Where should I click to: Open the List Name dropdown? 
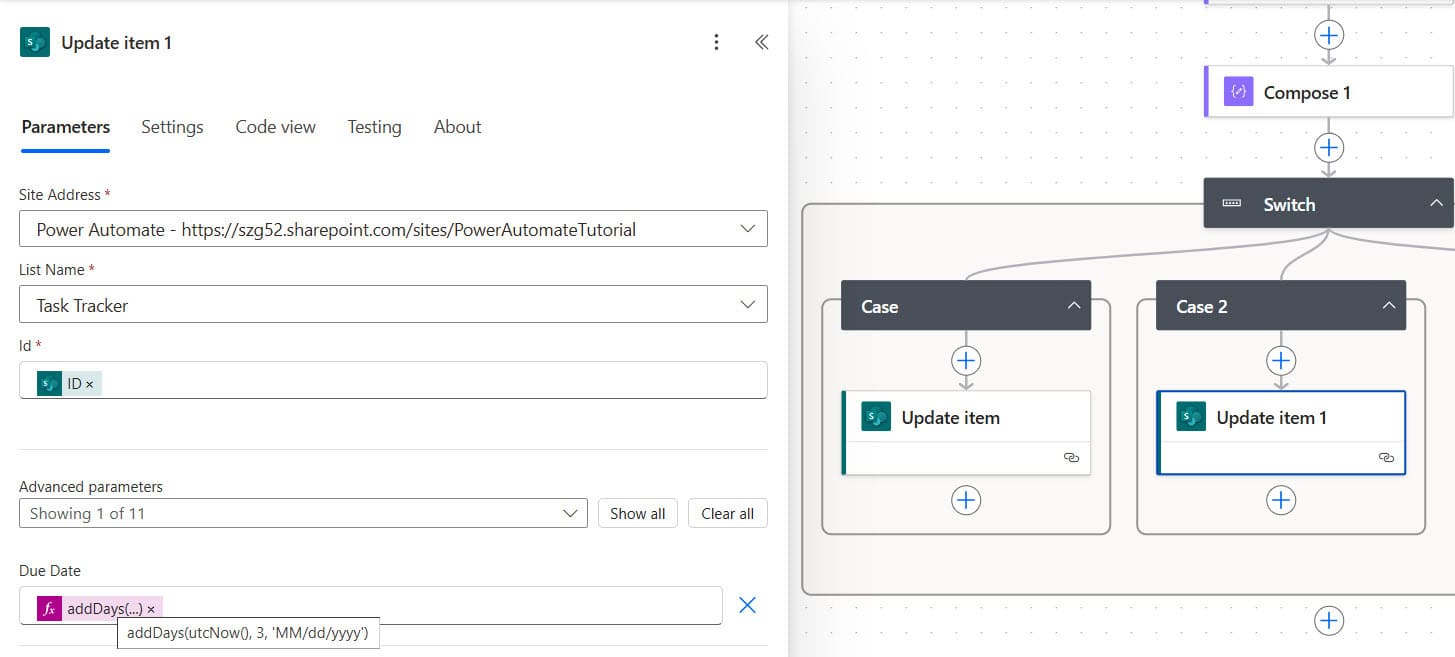coord(747,304)
